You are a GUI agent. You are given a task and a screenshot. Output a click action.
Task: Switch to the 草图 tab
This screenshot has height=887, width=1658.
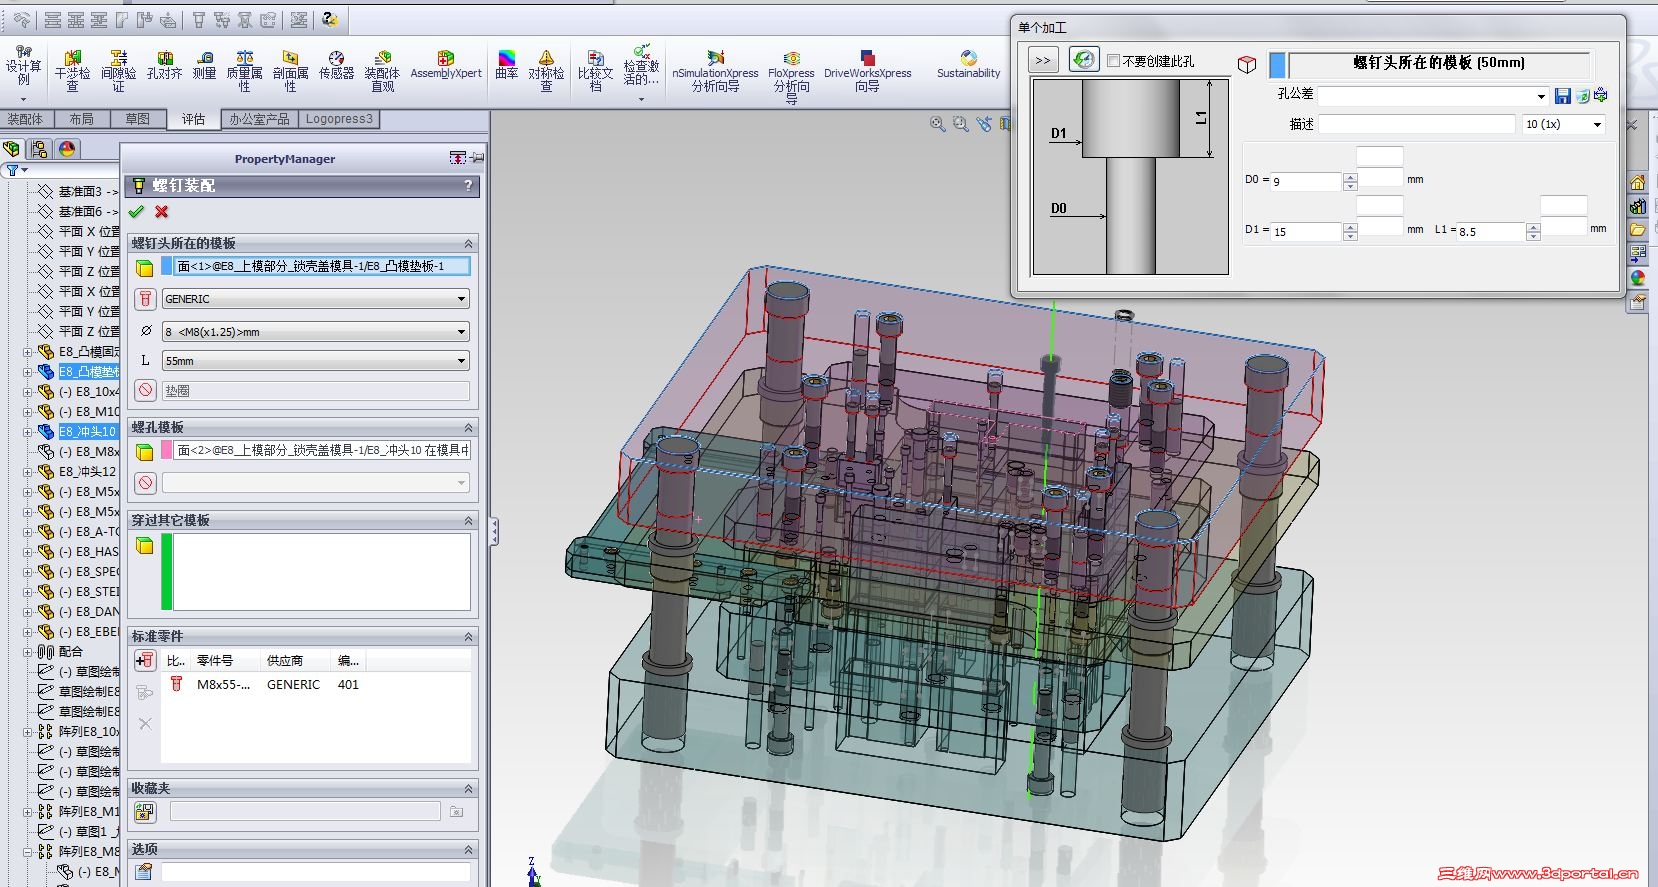tap(138, 119)
